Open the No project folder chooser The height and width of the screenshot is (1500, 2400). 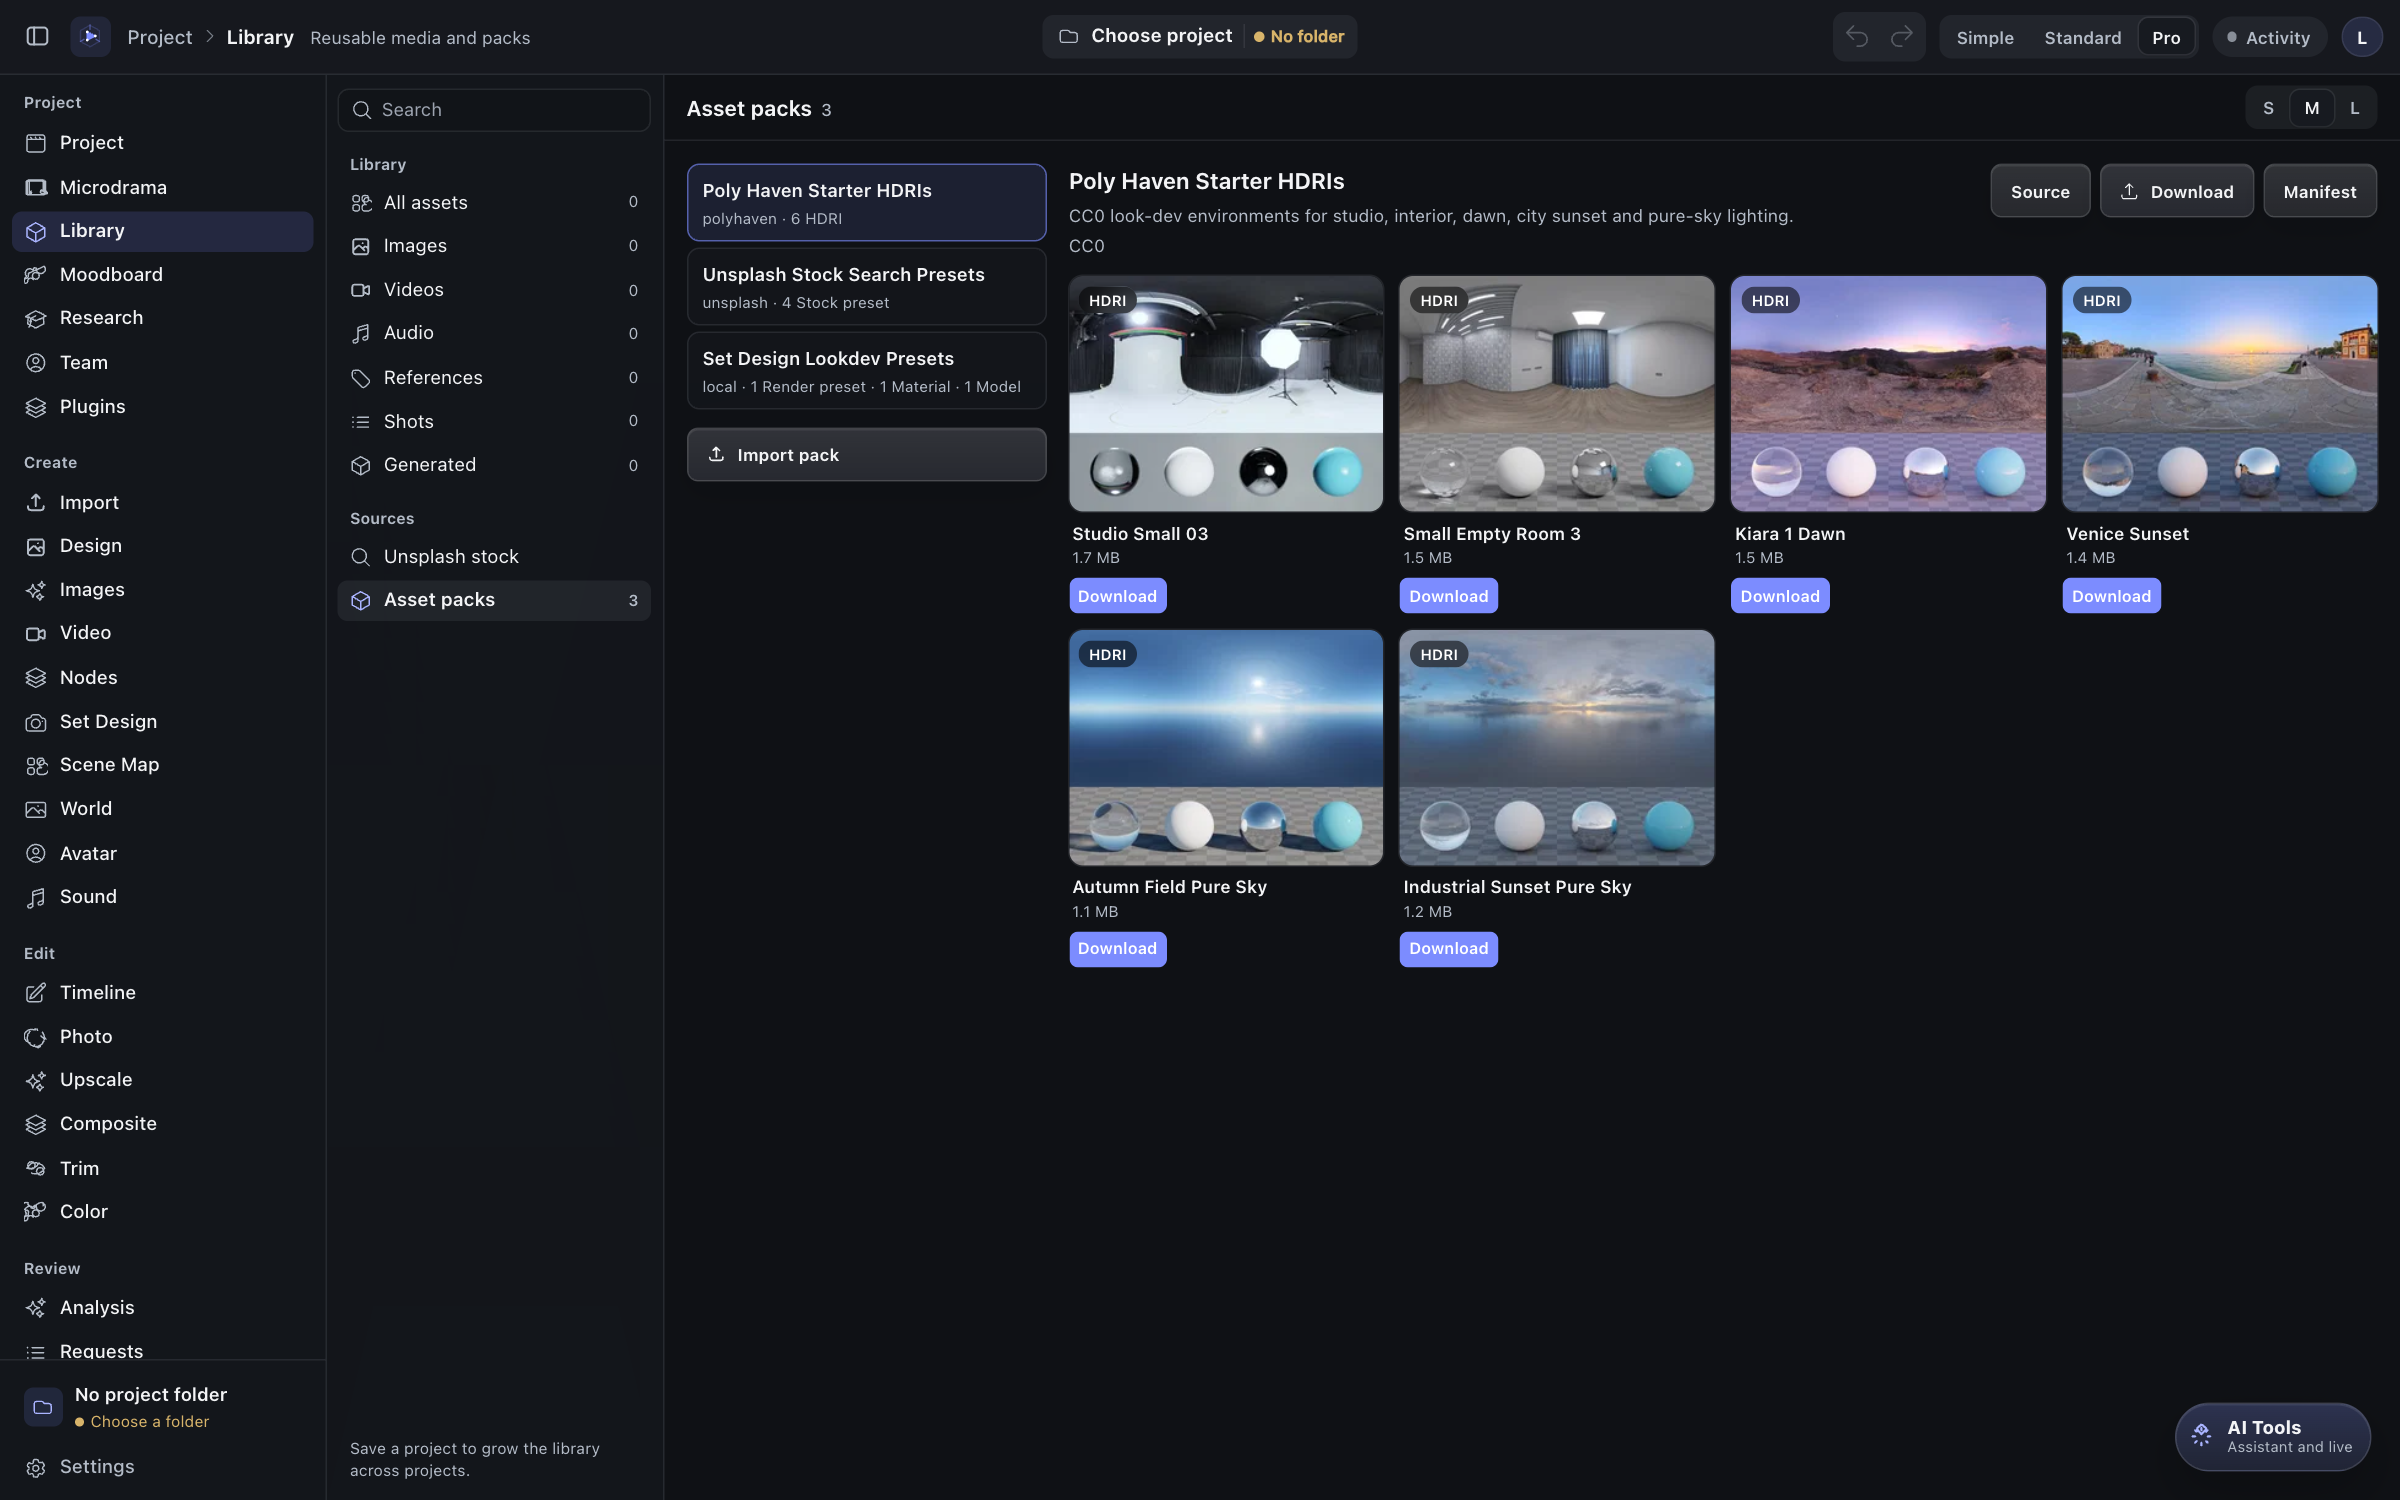click(x=162, y=1407)
